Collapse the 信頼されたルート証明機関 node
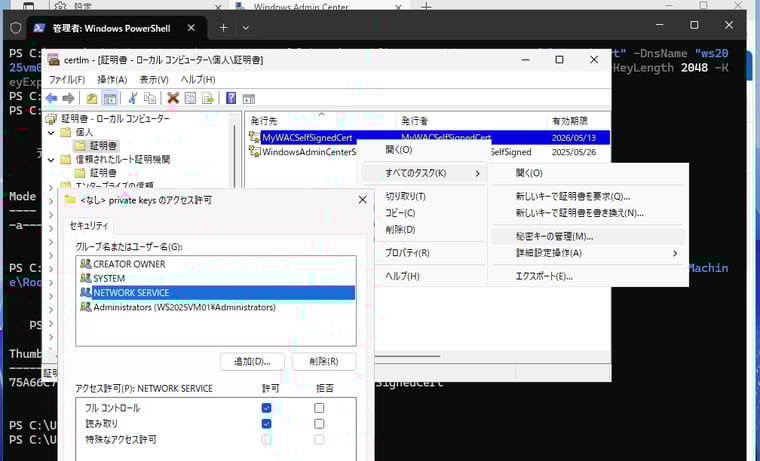The image size is (760, 461). [x=51, y=159]
